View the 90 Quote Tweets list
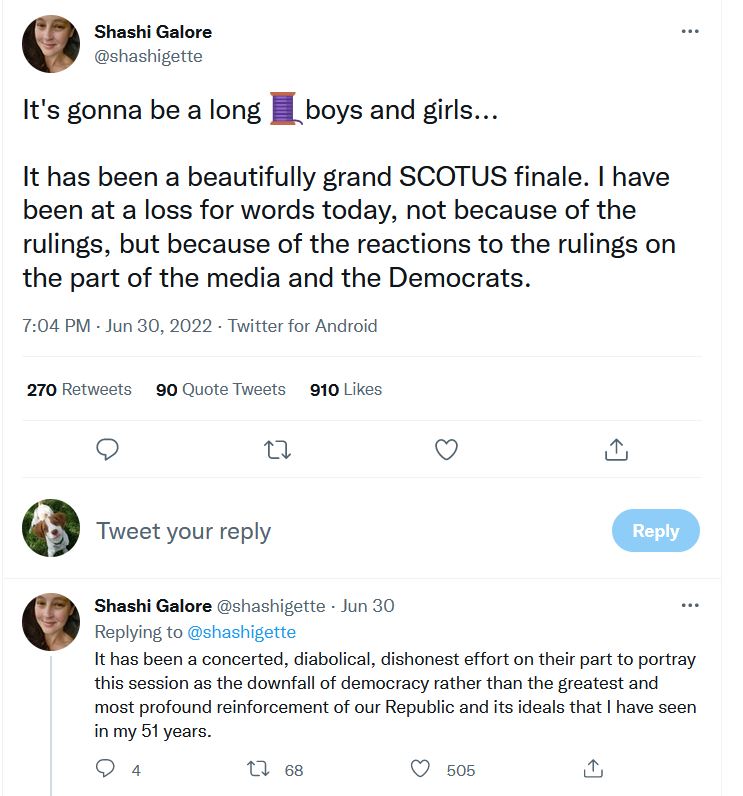 point(220,389)
